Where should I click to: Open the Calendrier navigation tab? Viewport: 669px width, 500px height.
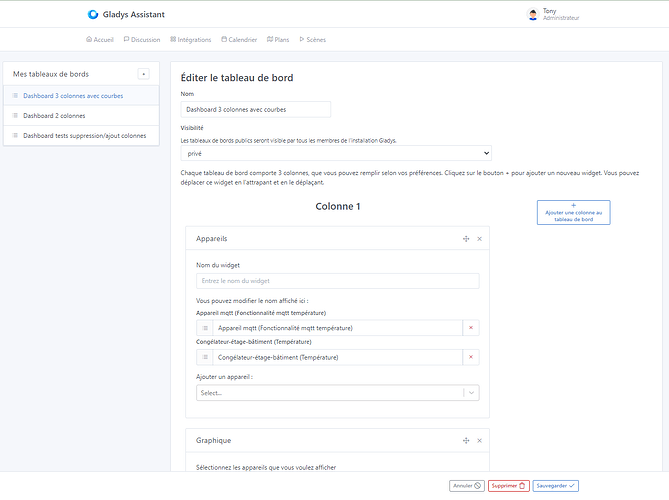click(x=238, y=40)
